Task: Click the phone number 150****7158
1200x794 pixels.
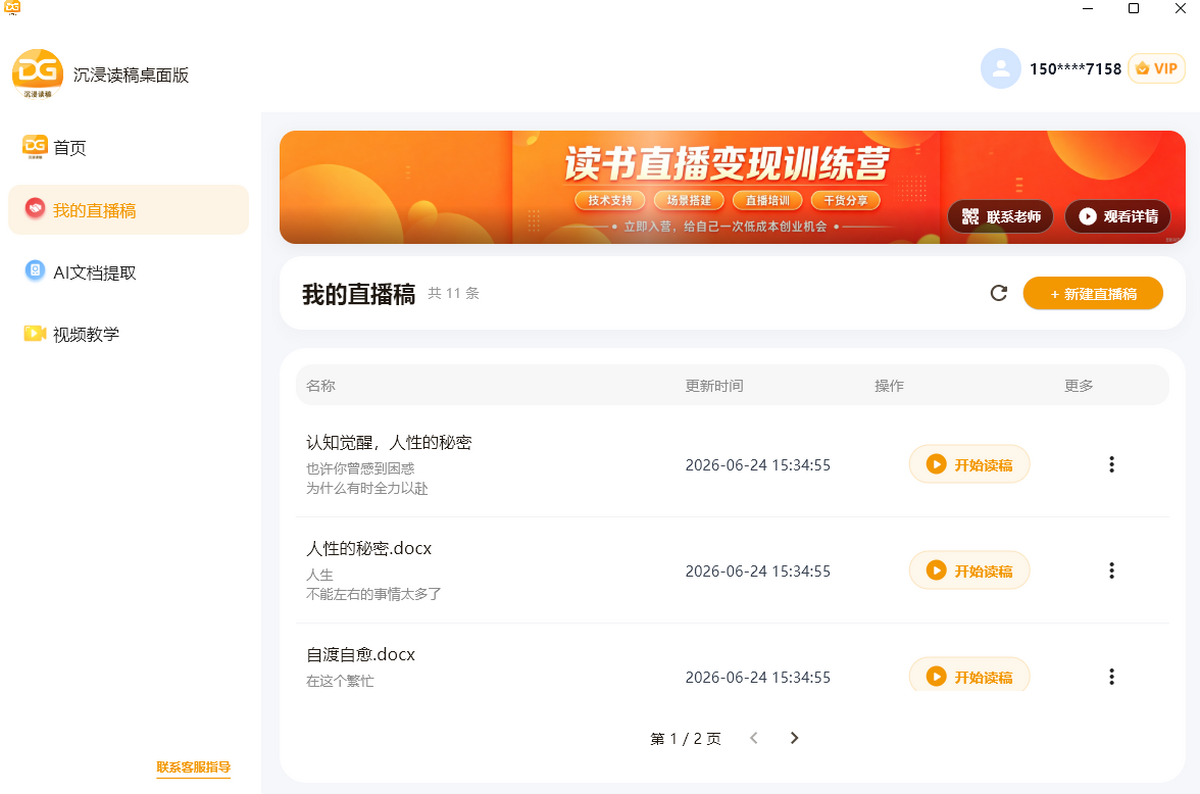Action: click(x=1076, y=69)
